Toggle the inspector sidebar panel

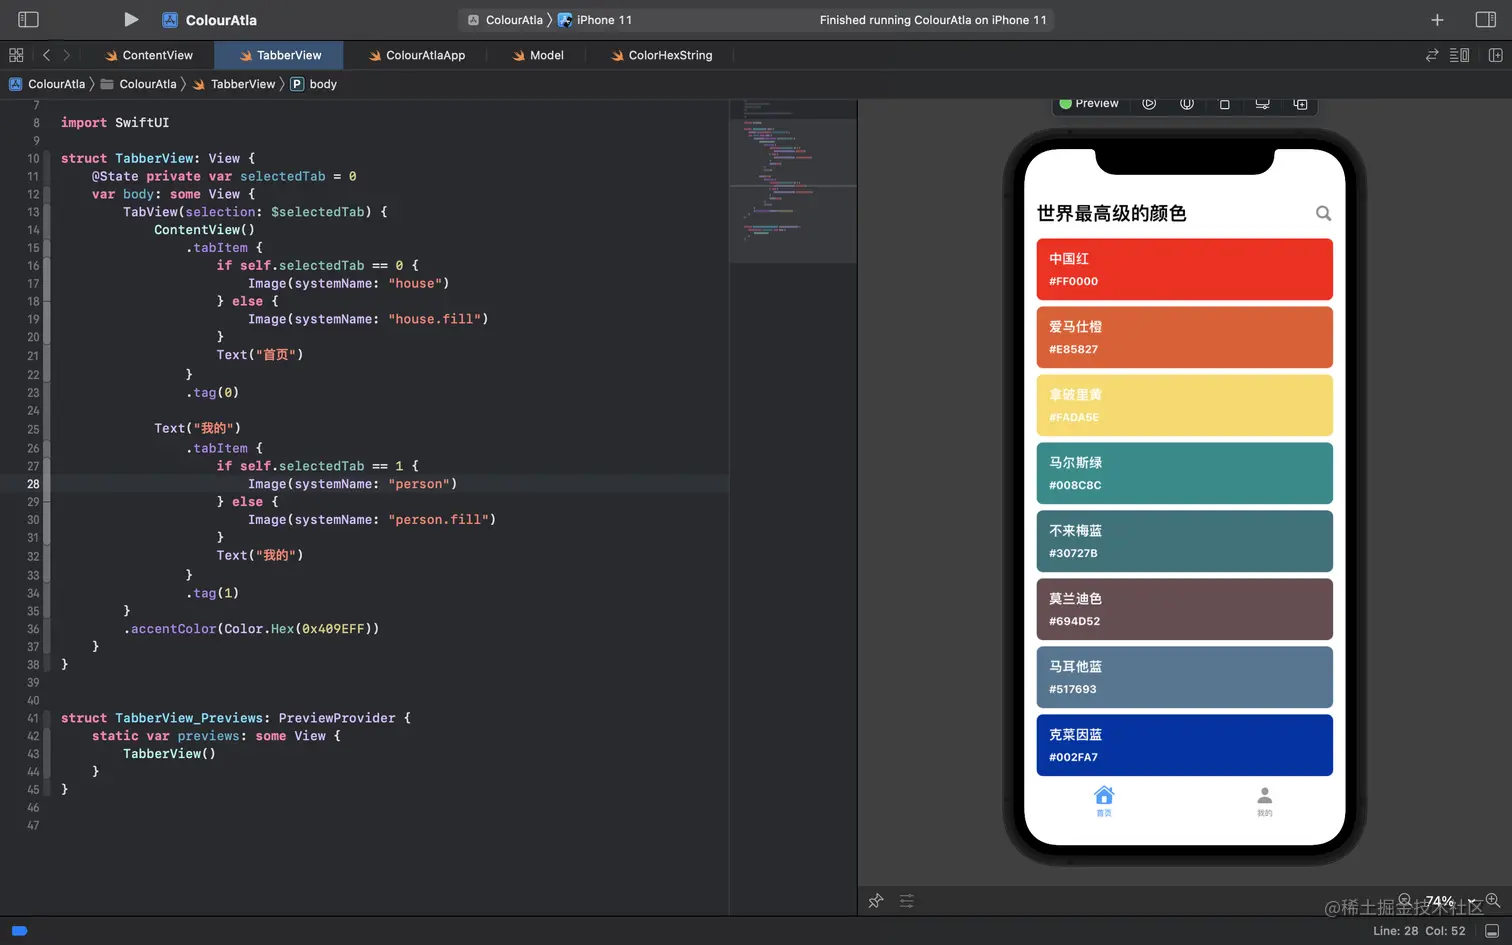pos(1485,19)
